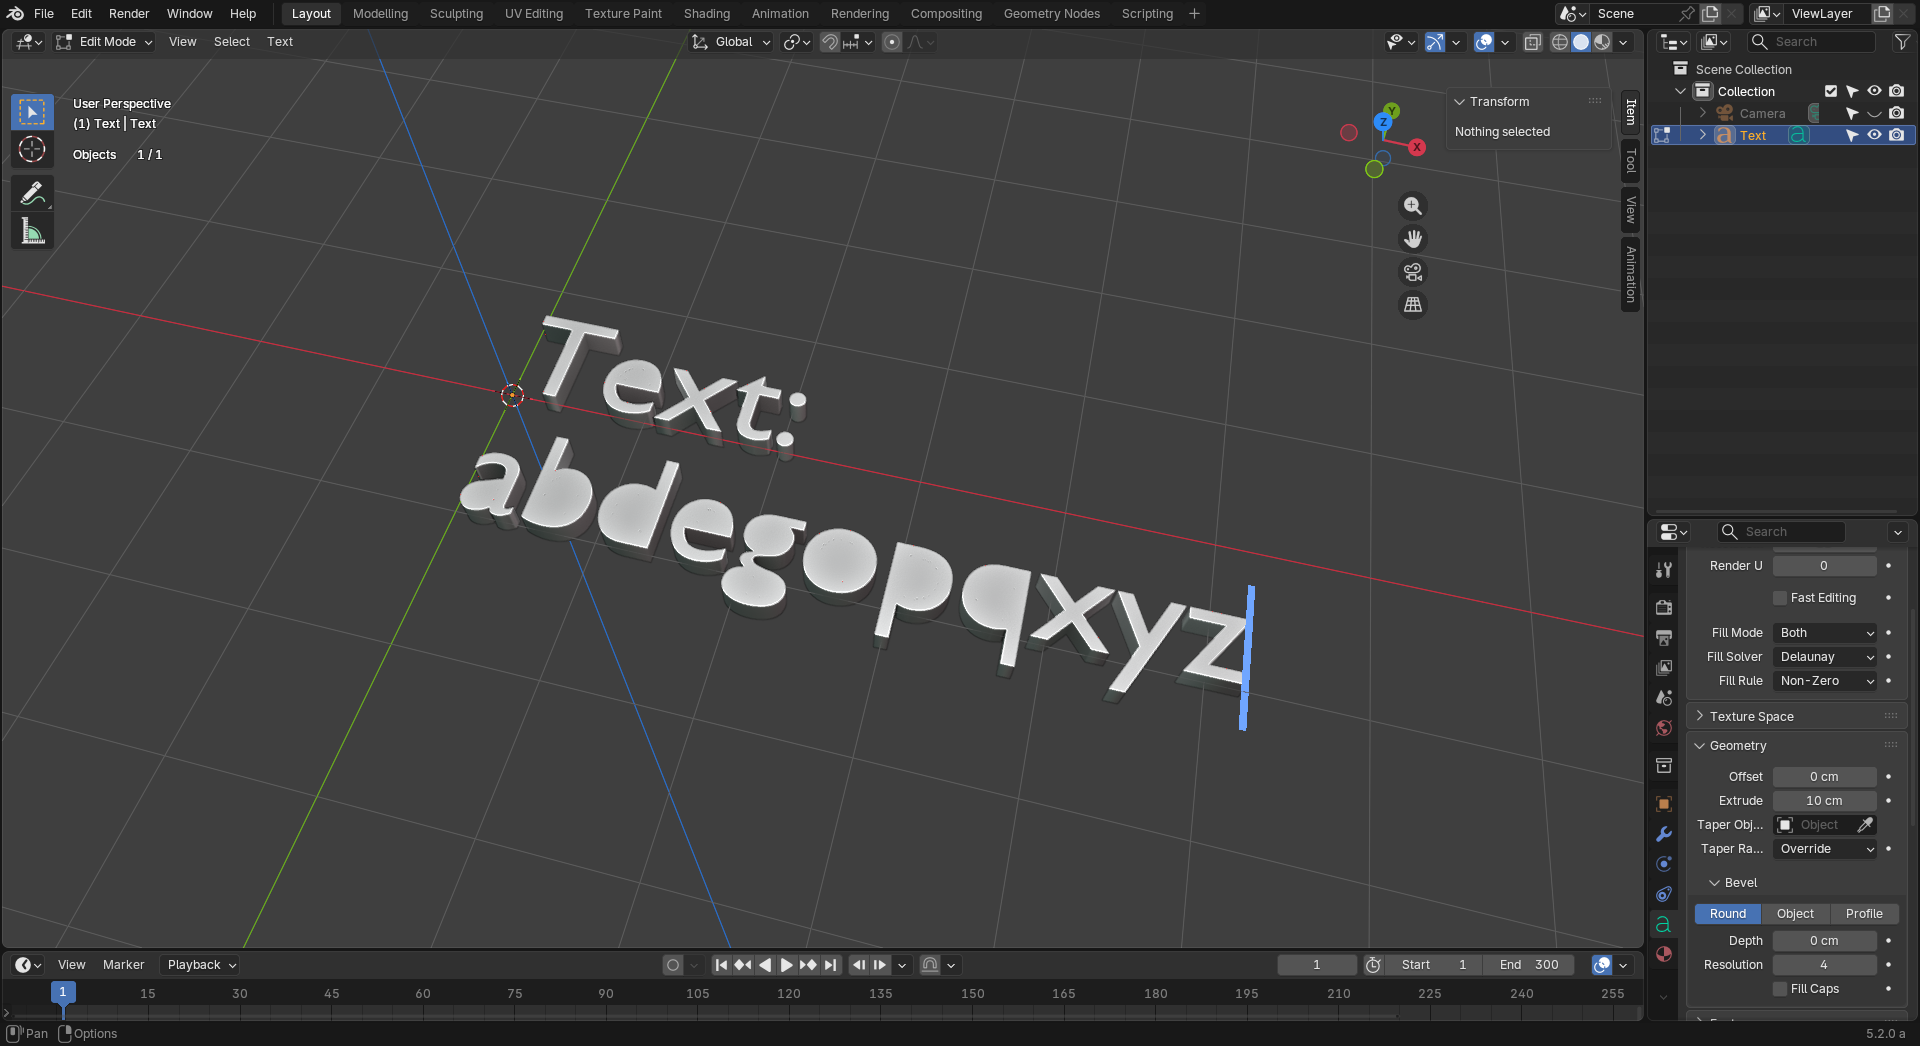Click the End frame 300 field
Viewport: 1920px width, 1046px height.
tap(1528, 965)
